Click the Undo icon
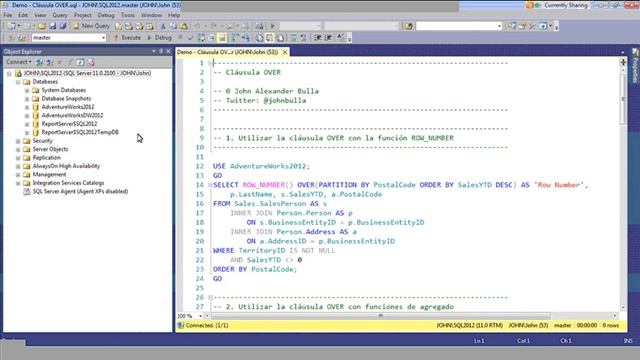640x360 pixels. (x=197, y=26)
